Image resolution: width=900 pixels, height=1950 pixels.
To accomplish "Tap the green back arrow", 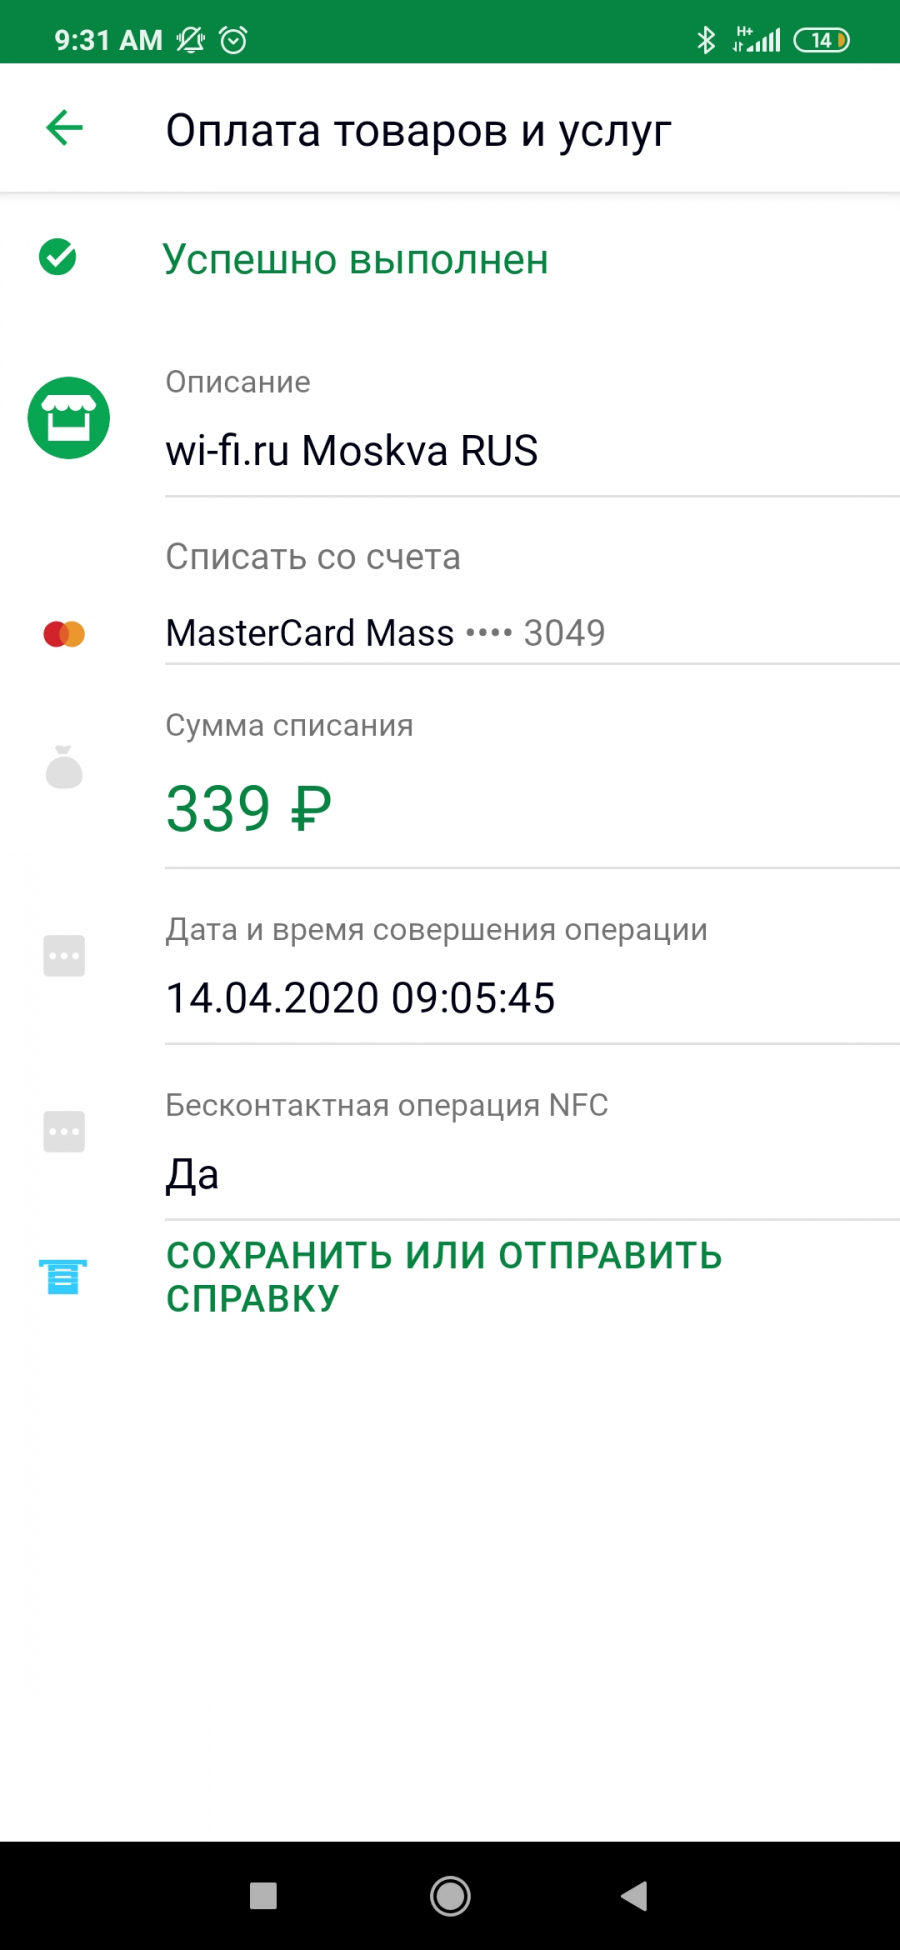I will 64,128.
